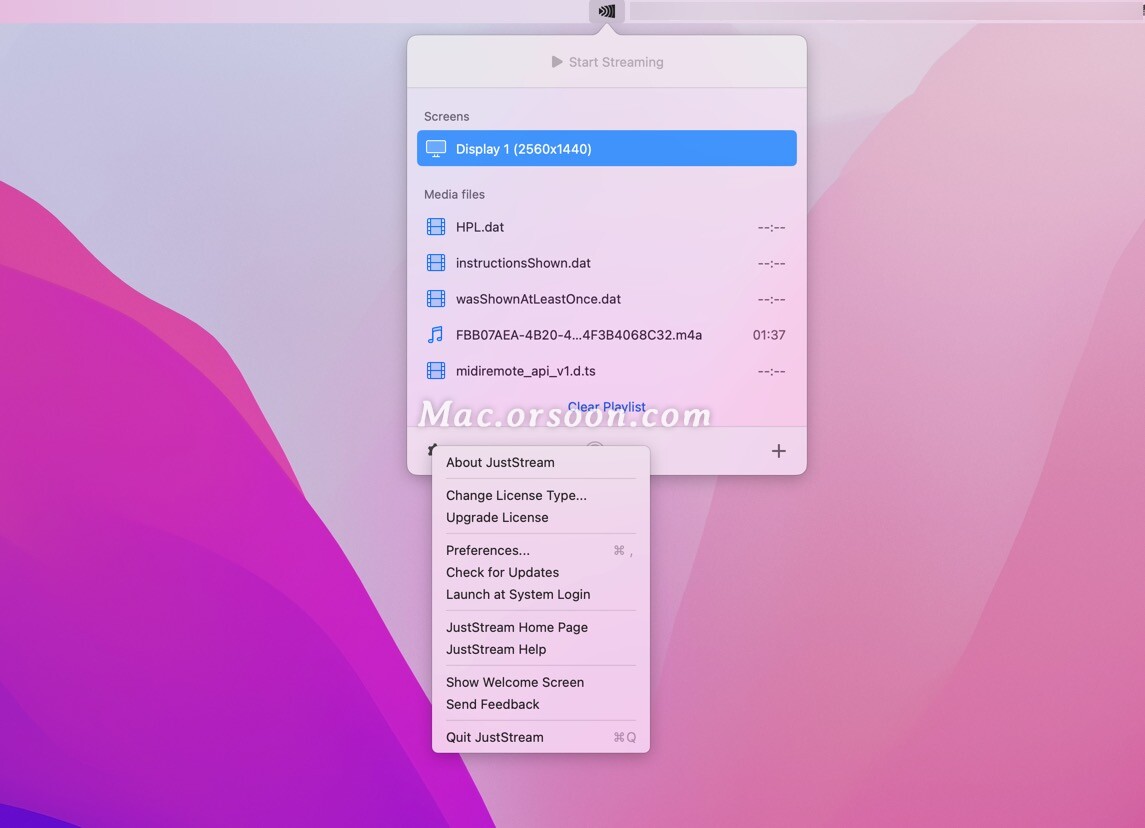Select midiremote_api_v1.d.ts in the playlist
The image size is (1145, 828).
[607, 371]
